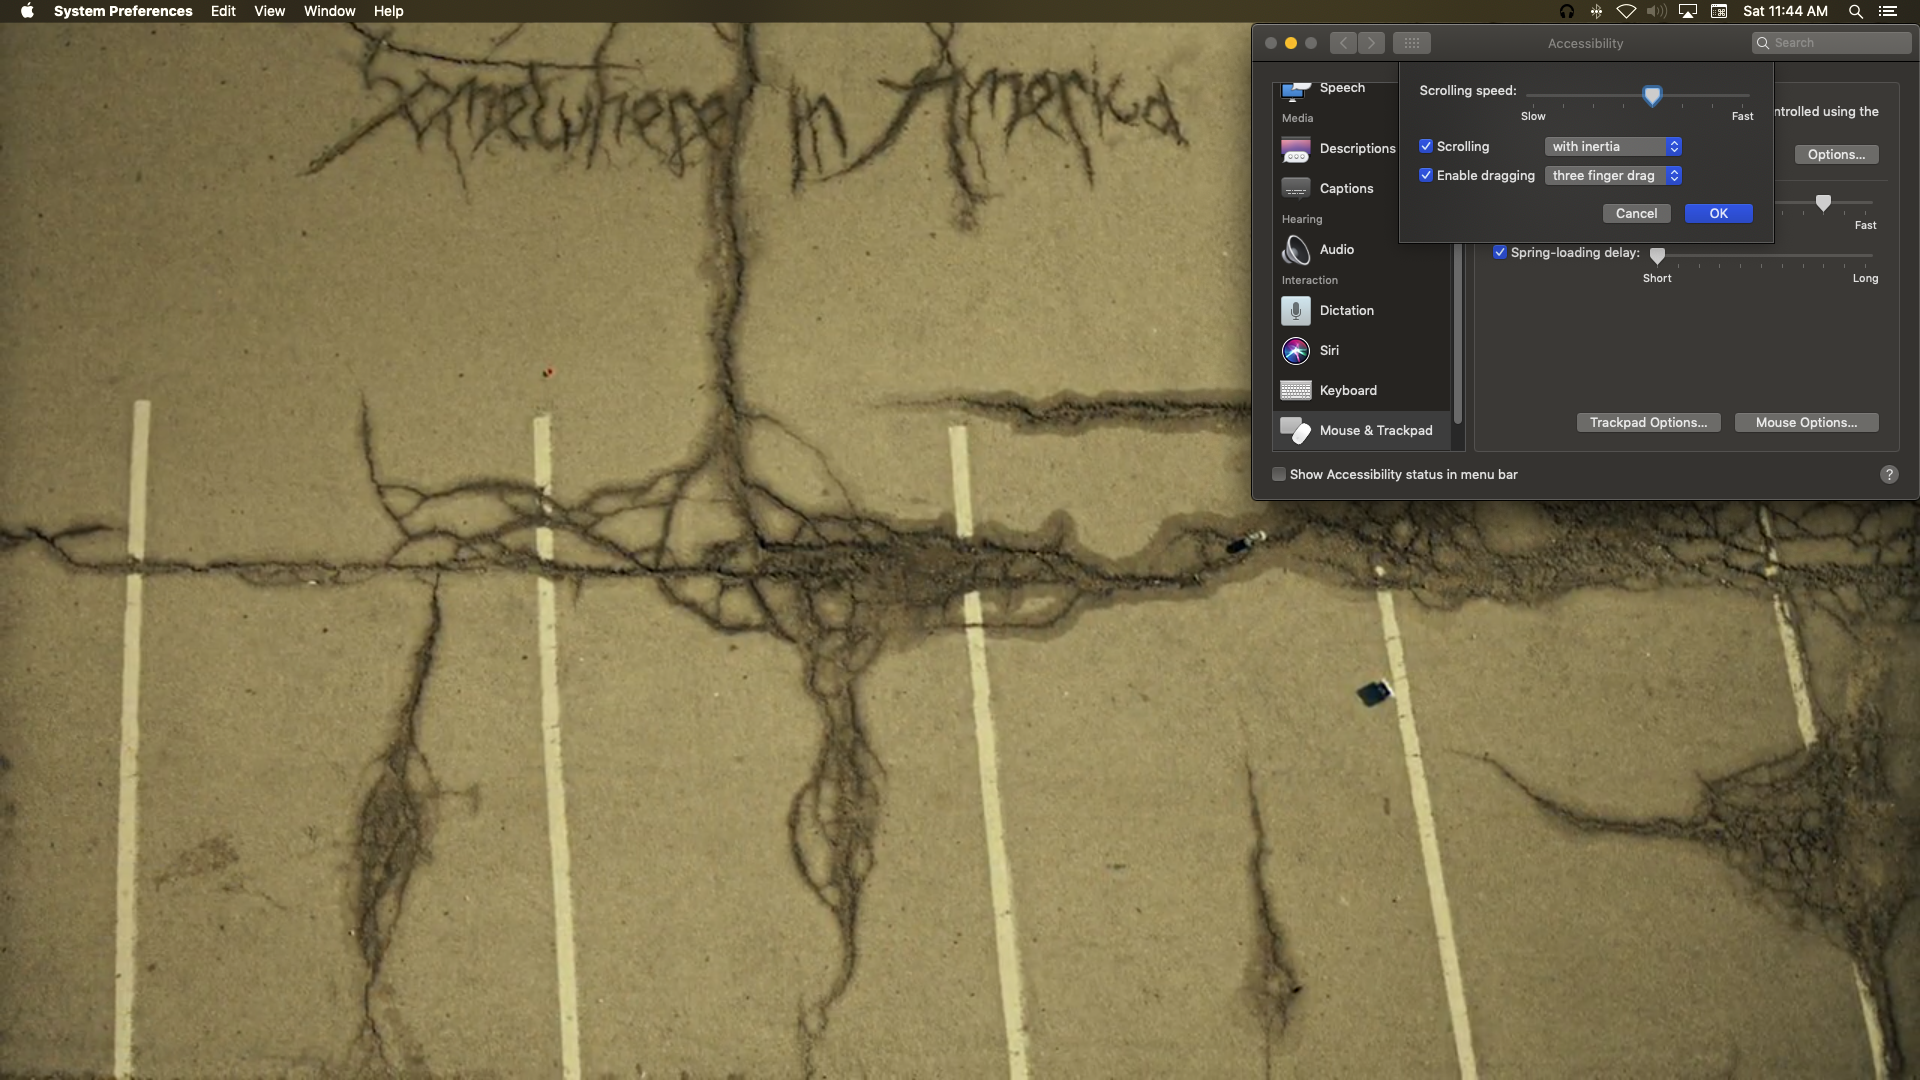1920x1080 pixels.
Task: Click the Options... button
Action: (x=1836, y=155)
